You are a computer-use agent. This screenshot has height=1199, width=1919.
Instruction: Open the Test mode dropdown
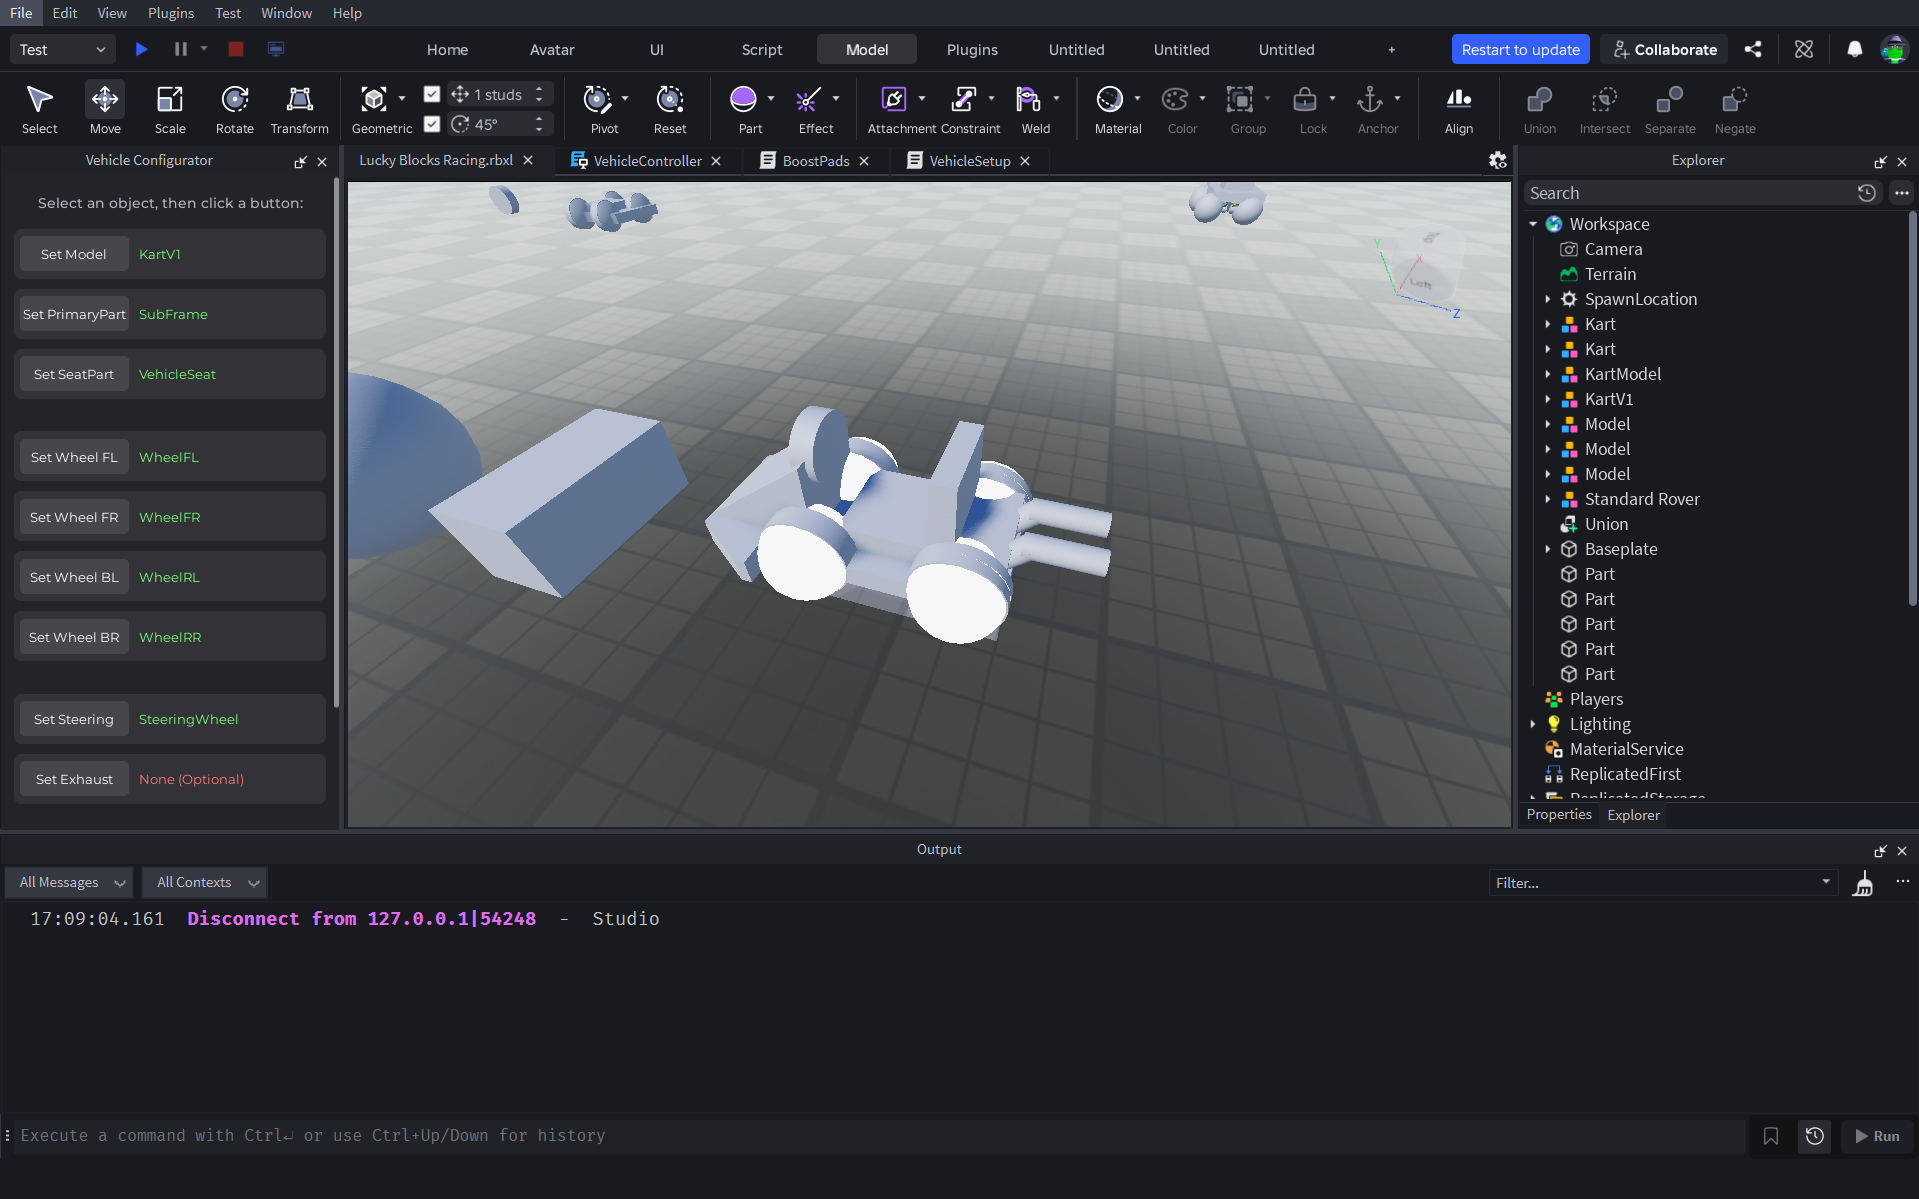(62, 49)
